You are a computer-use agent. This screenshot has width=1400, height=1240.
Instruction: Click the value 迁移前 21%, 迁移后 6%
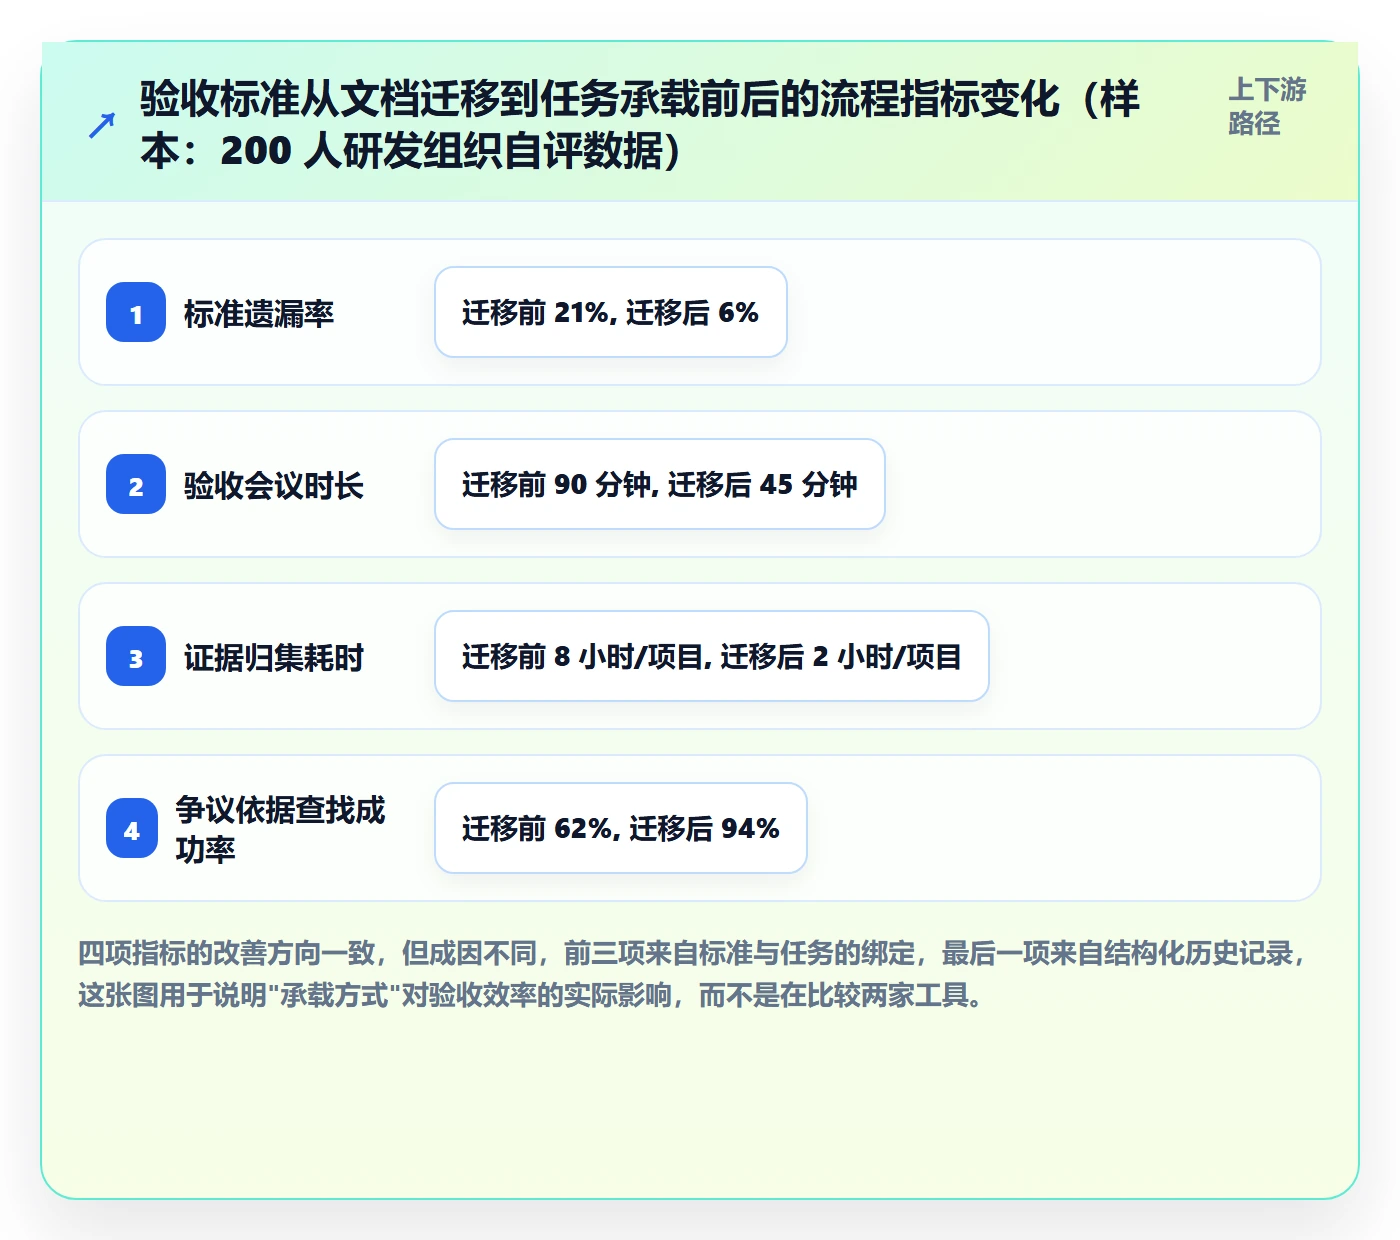(611, 312)
